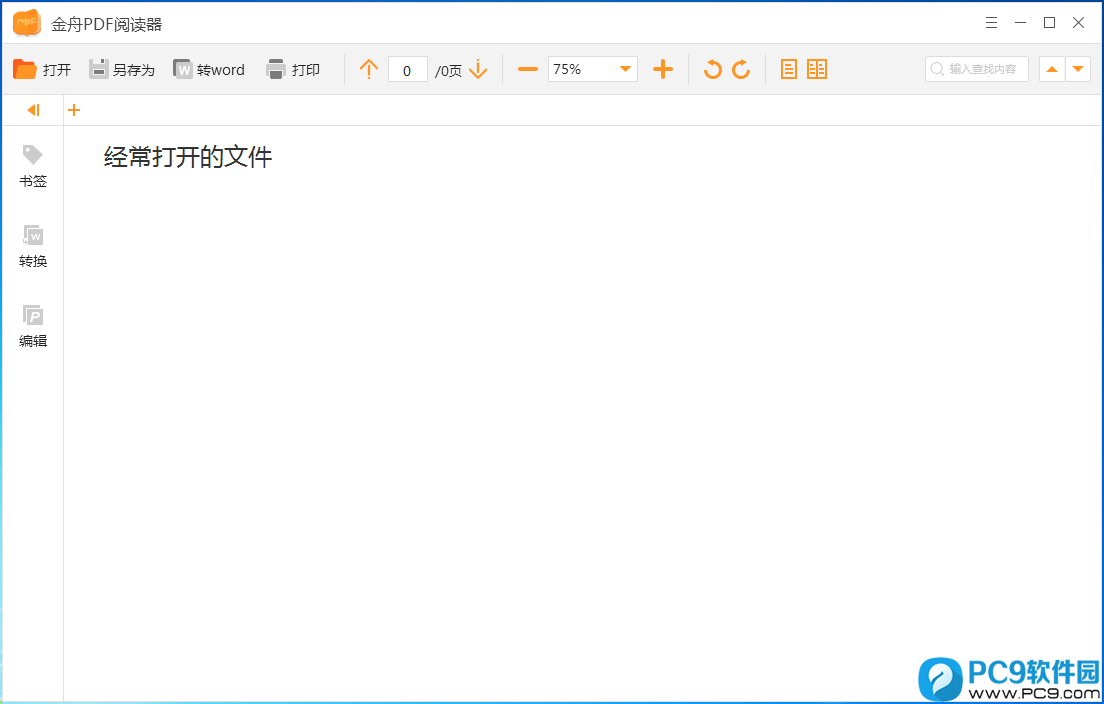Image resolution: width=1104 pixels, height=704 pixels.
Task: Minimize the PDF reader window
Action: (1020, 23)
